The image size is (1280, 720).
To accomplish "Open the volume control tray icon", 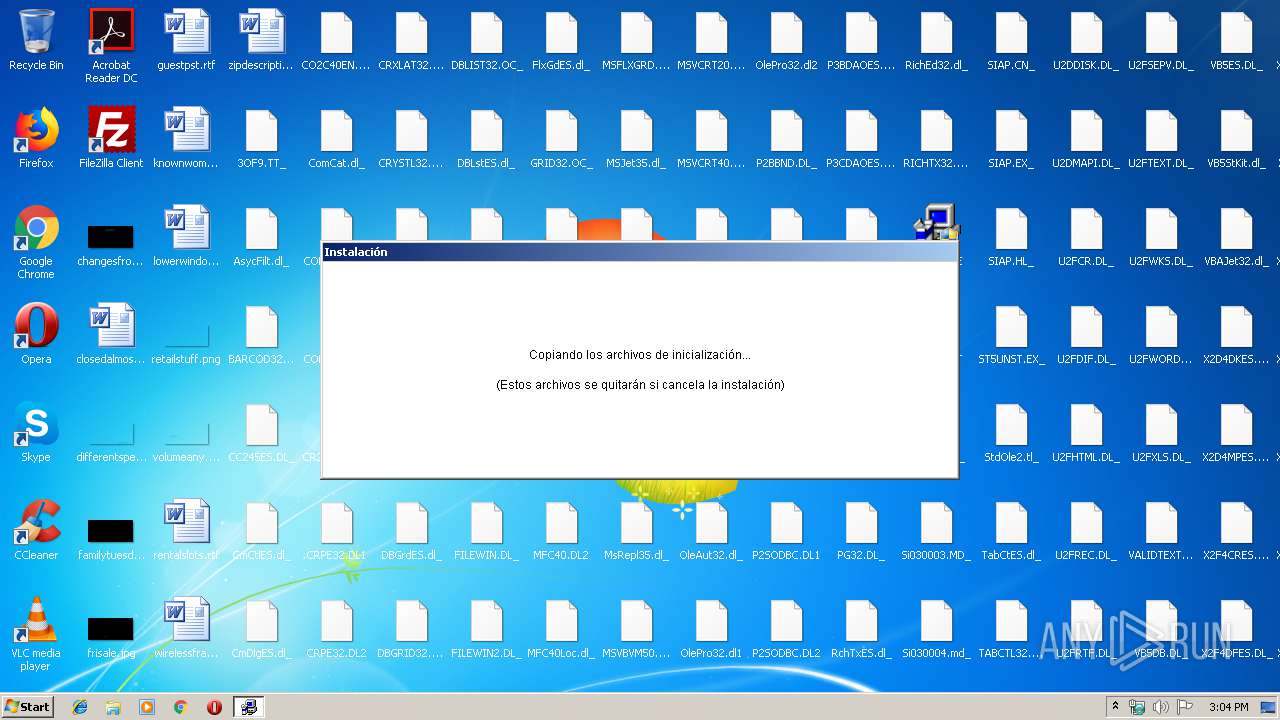I will pos(1160,707).
